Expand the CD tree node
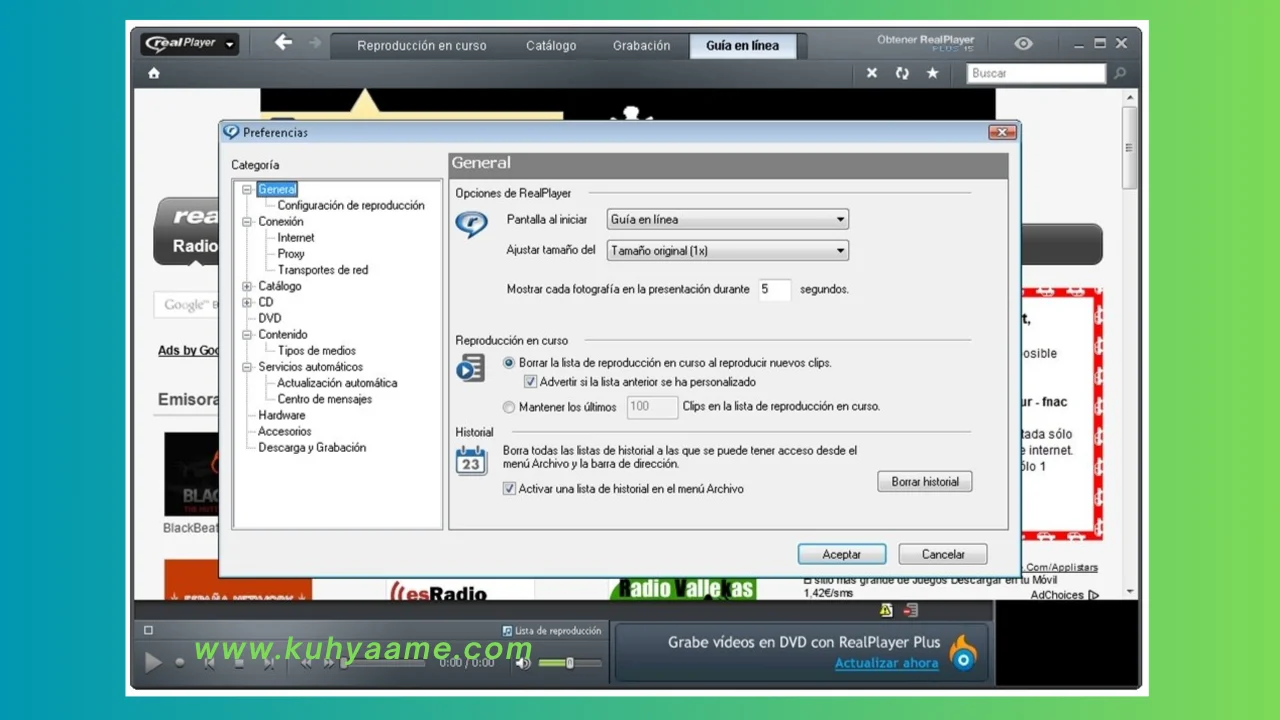1280x720 pixels. coord(247,302)
